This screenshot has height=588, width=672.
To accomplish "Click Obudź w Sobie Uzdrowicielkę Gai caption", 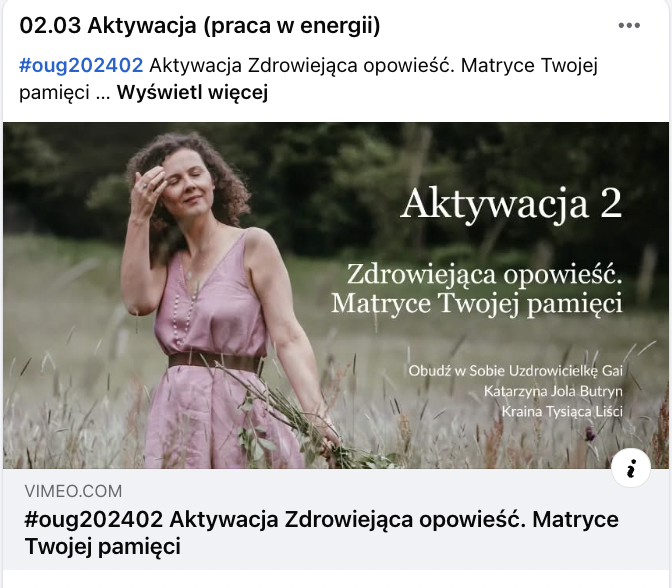I will (x=515, y=371).
